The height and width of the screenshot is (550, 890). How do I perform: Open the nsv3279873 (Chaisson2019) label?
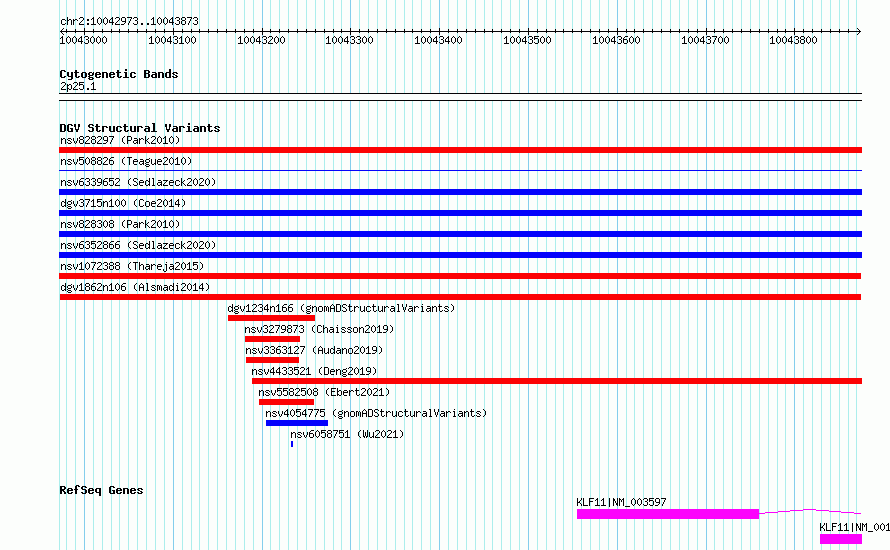tap(319, 329)
